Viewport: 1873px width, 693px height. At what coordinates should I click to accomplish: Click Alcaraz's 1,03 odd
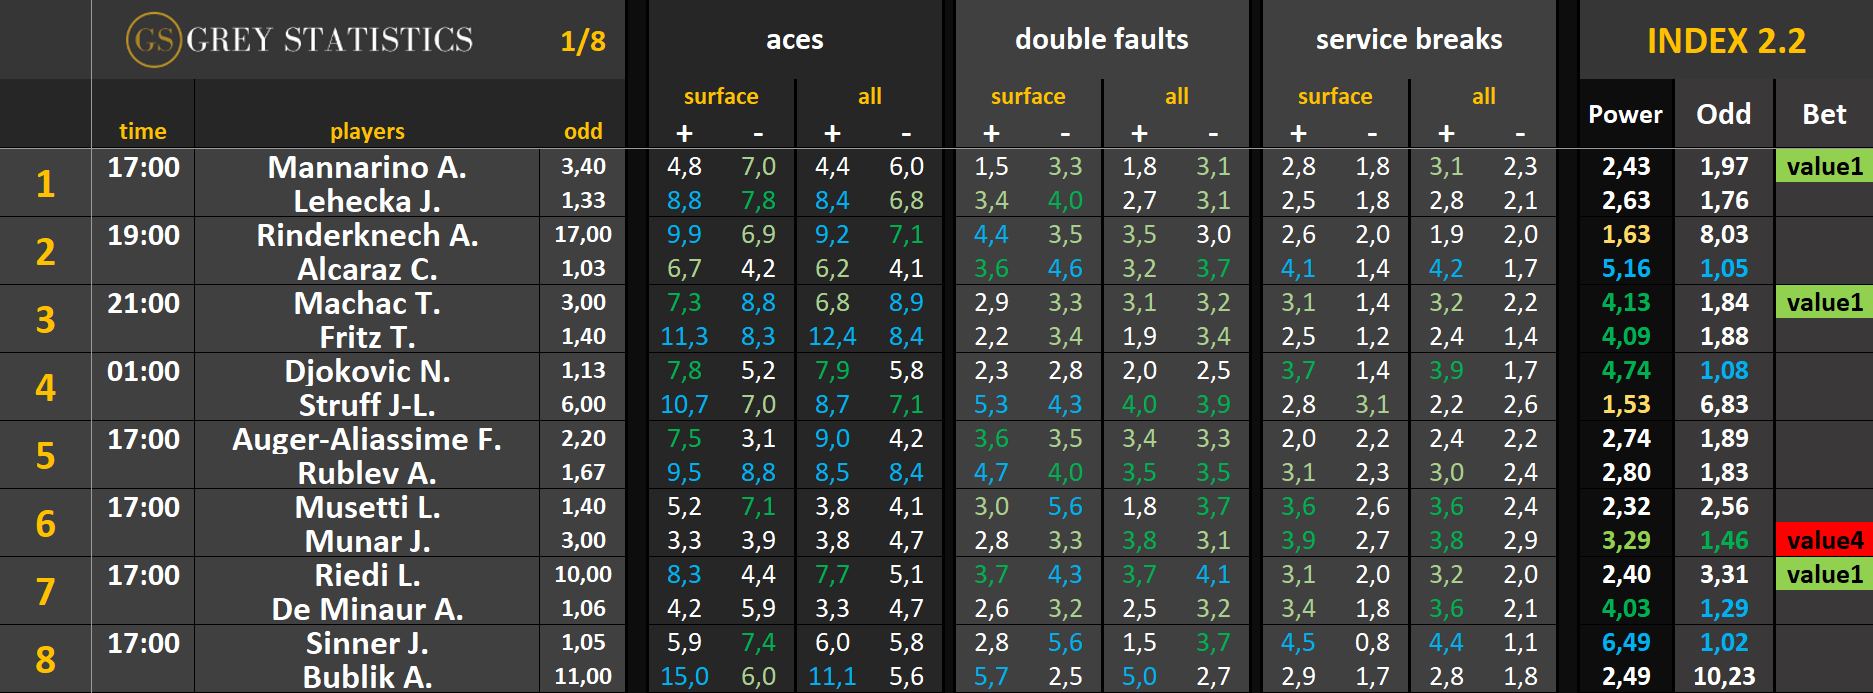pos(583,268)
